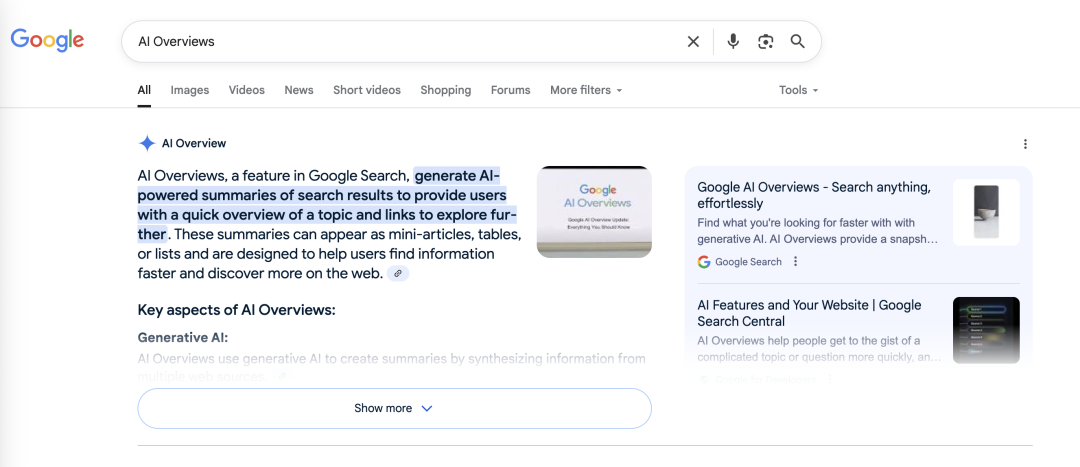This screenshot has height=467, width=1080.
Task: Click the 'AI Overview' heading label
Action: click(x=194, y=143)
